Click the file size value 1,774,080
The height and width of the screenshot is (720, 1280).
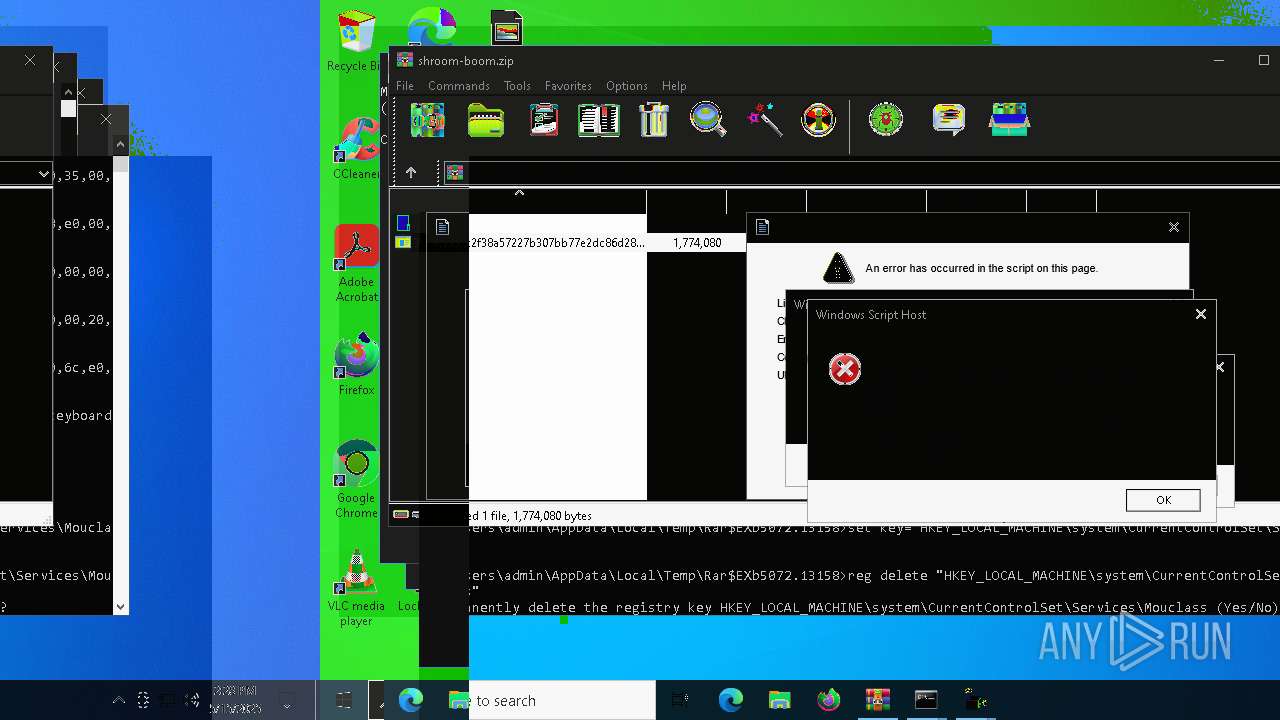pyautogui.click(x=697, y=243)
